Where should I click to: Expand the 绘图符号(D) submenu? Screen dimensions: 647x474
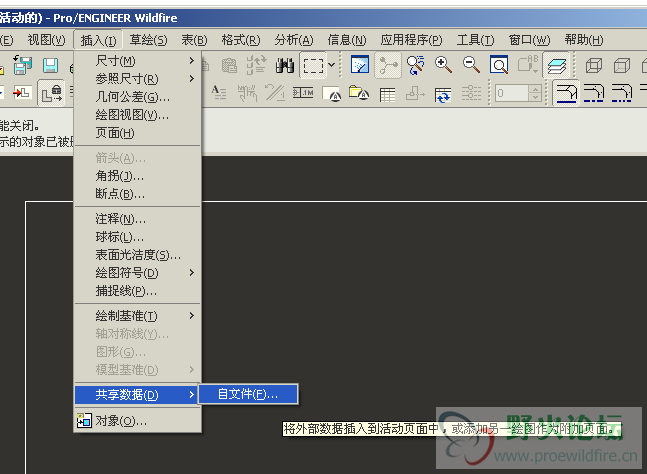coord(138,273)
